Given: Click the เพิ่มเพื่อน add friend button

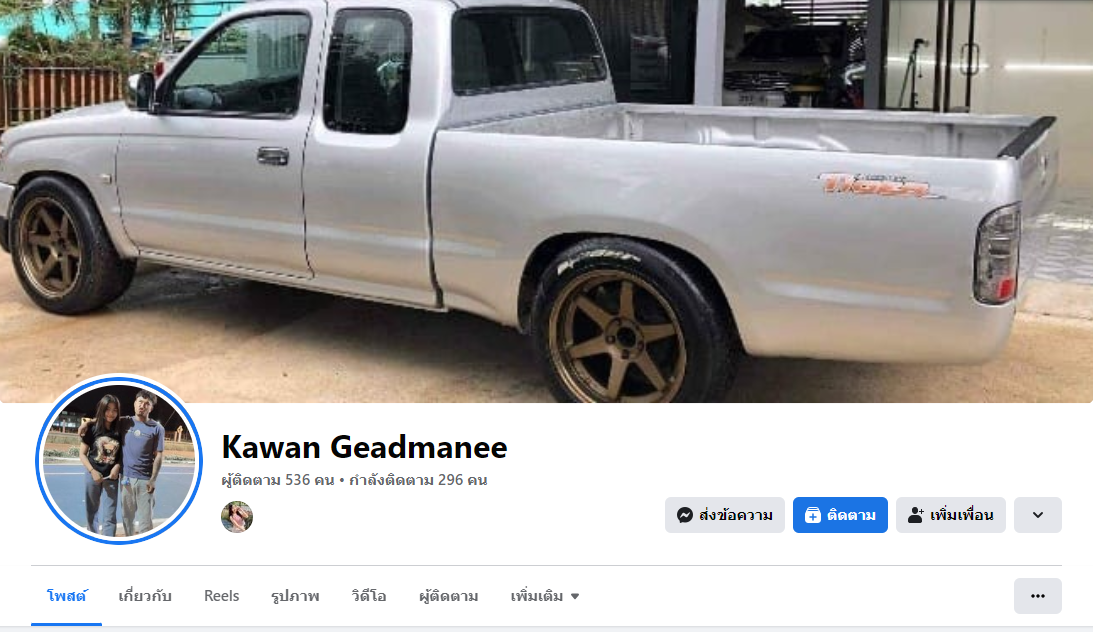Looking at the screenshot, I should (950, 515).
